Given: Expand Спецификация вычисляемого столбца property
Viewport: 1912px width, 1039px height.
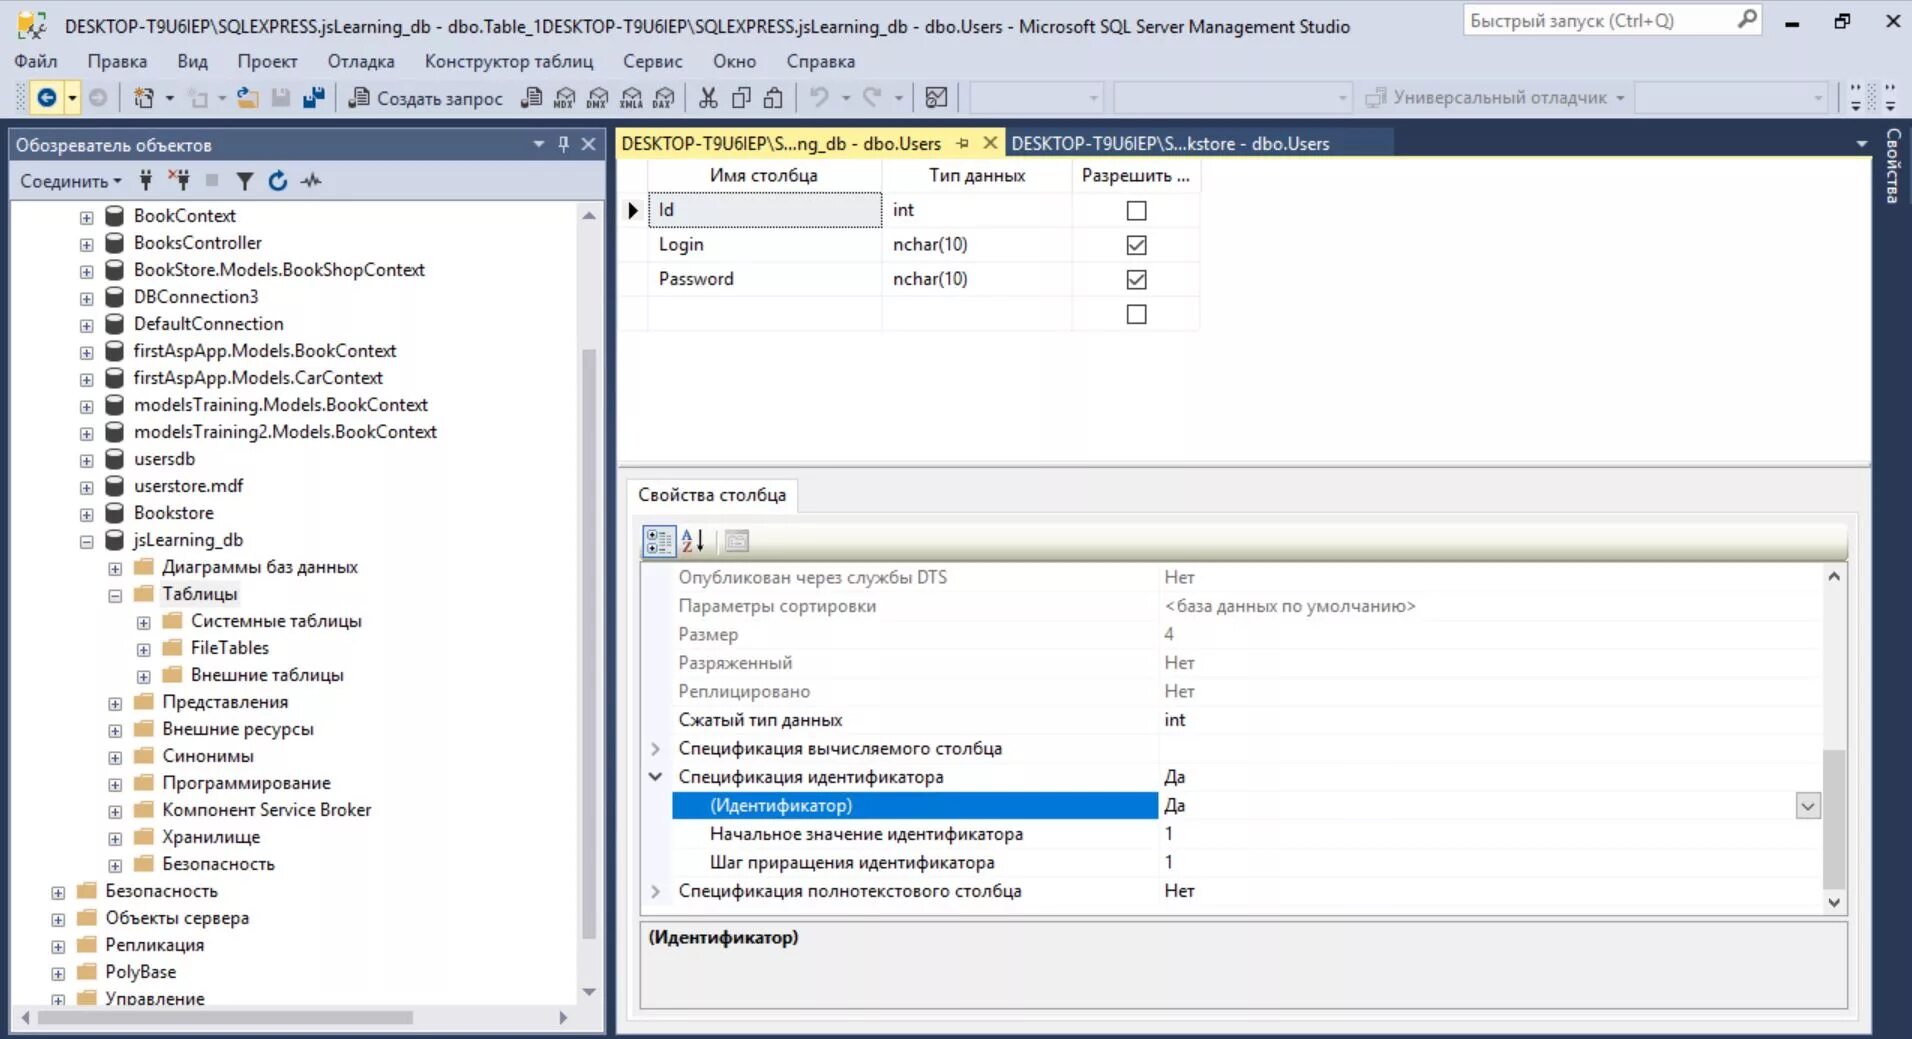Looking at the screenshot, I should [x=655, y=749].
